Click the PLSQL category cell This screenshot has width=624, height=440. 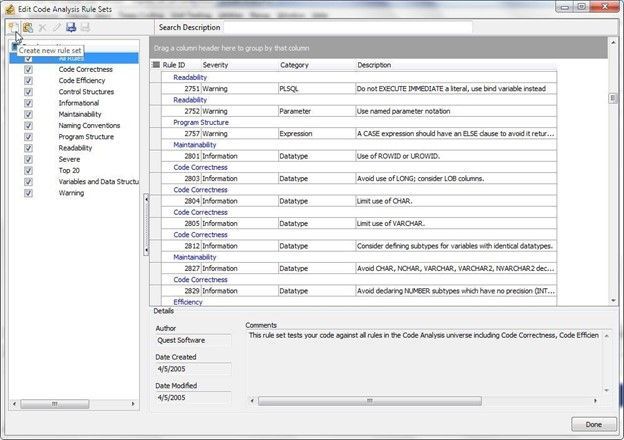click(x=316, y=89)
